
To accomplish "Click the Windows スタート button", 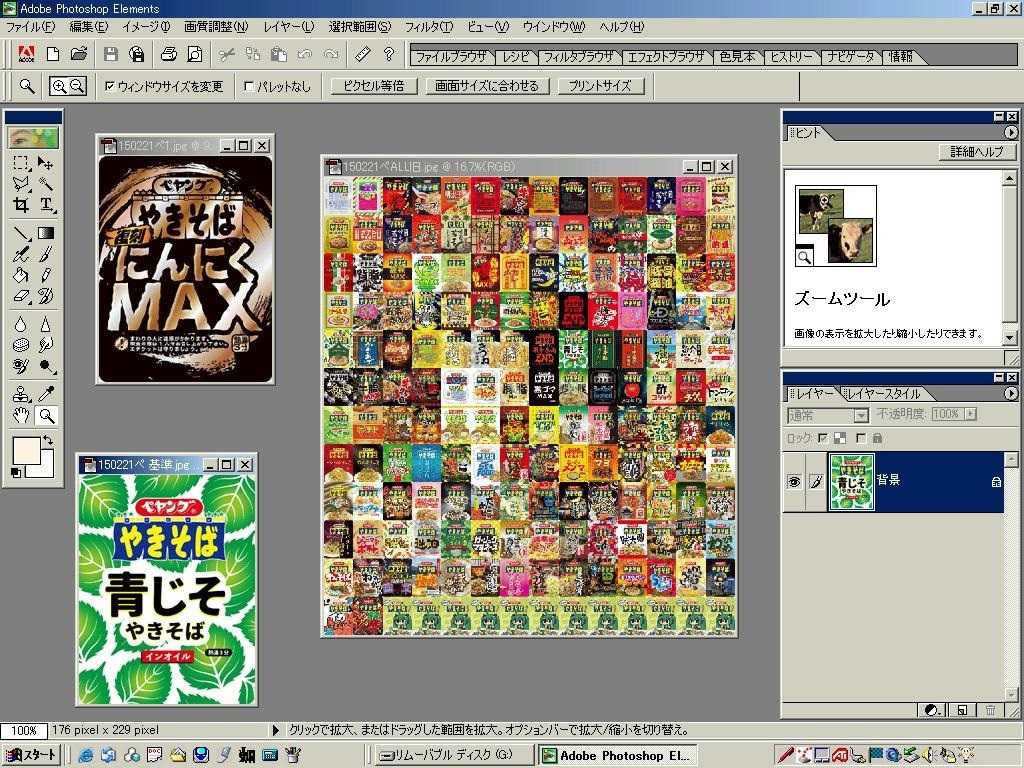I will [31, 756].
